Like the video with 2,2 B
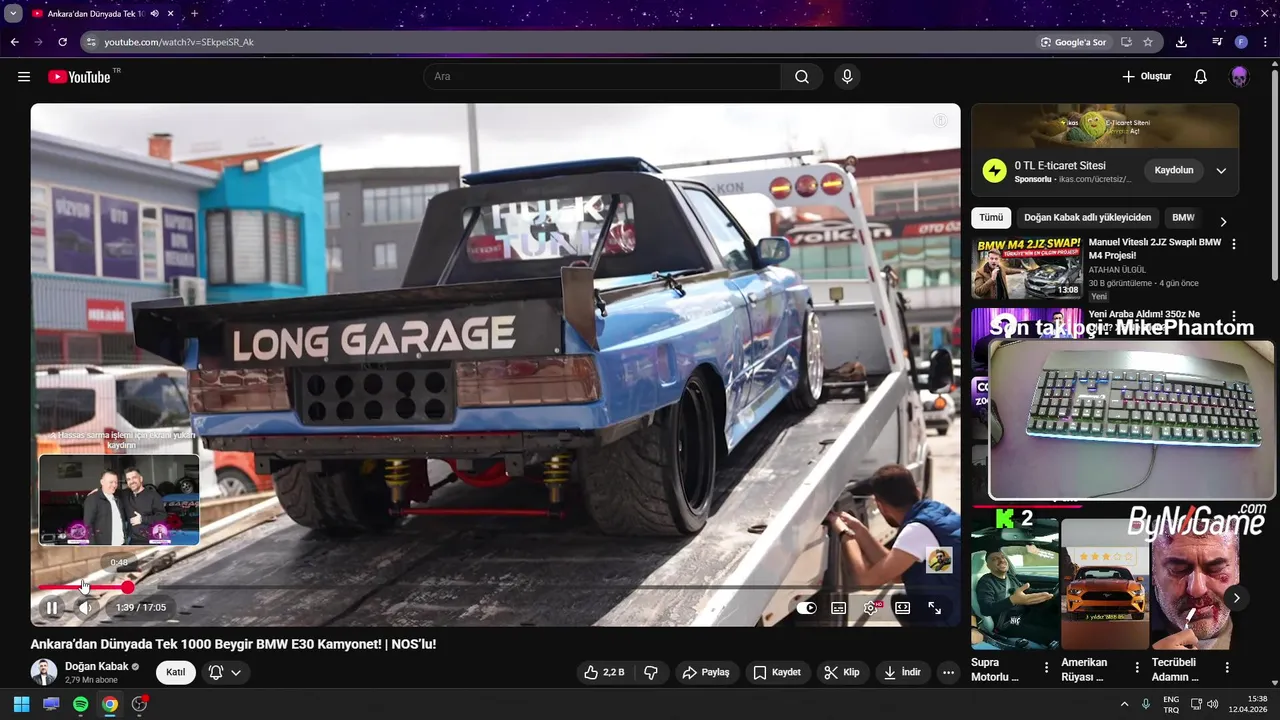1280x720 pixels. tap(604, 672)
